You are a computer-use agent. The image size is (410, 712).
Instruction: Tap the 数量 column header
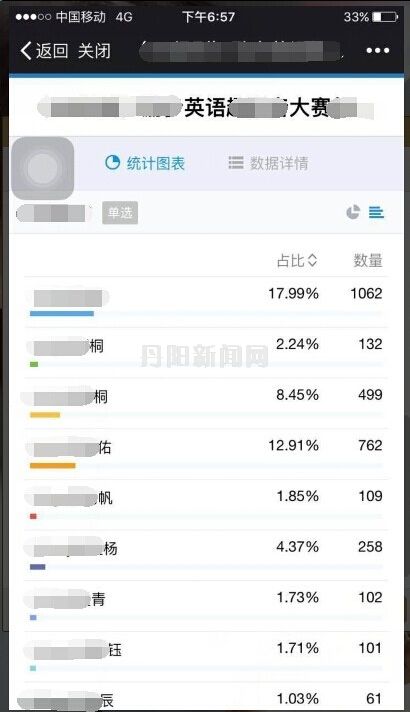(x=368, y=260)
